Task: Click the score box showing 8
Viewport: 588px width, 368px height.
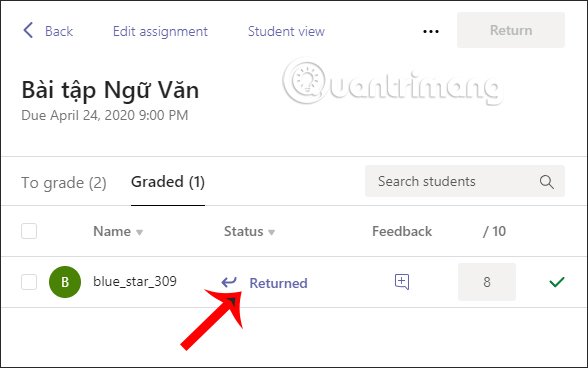Action: [487, 282]
